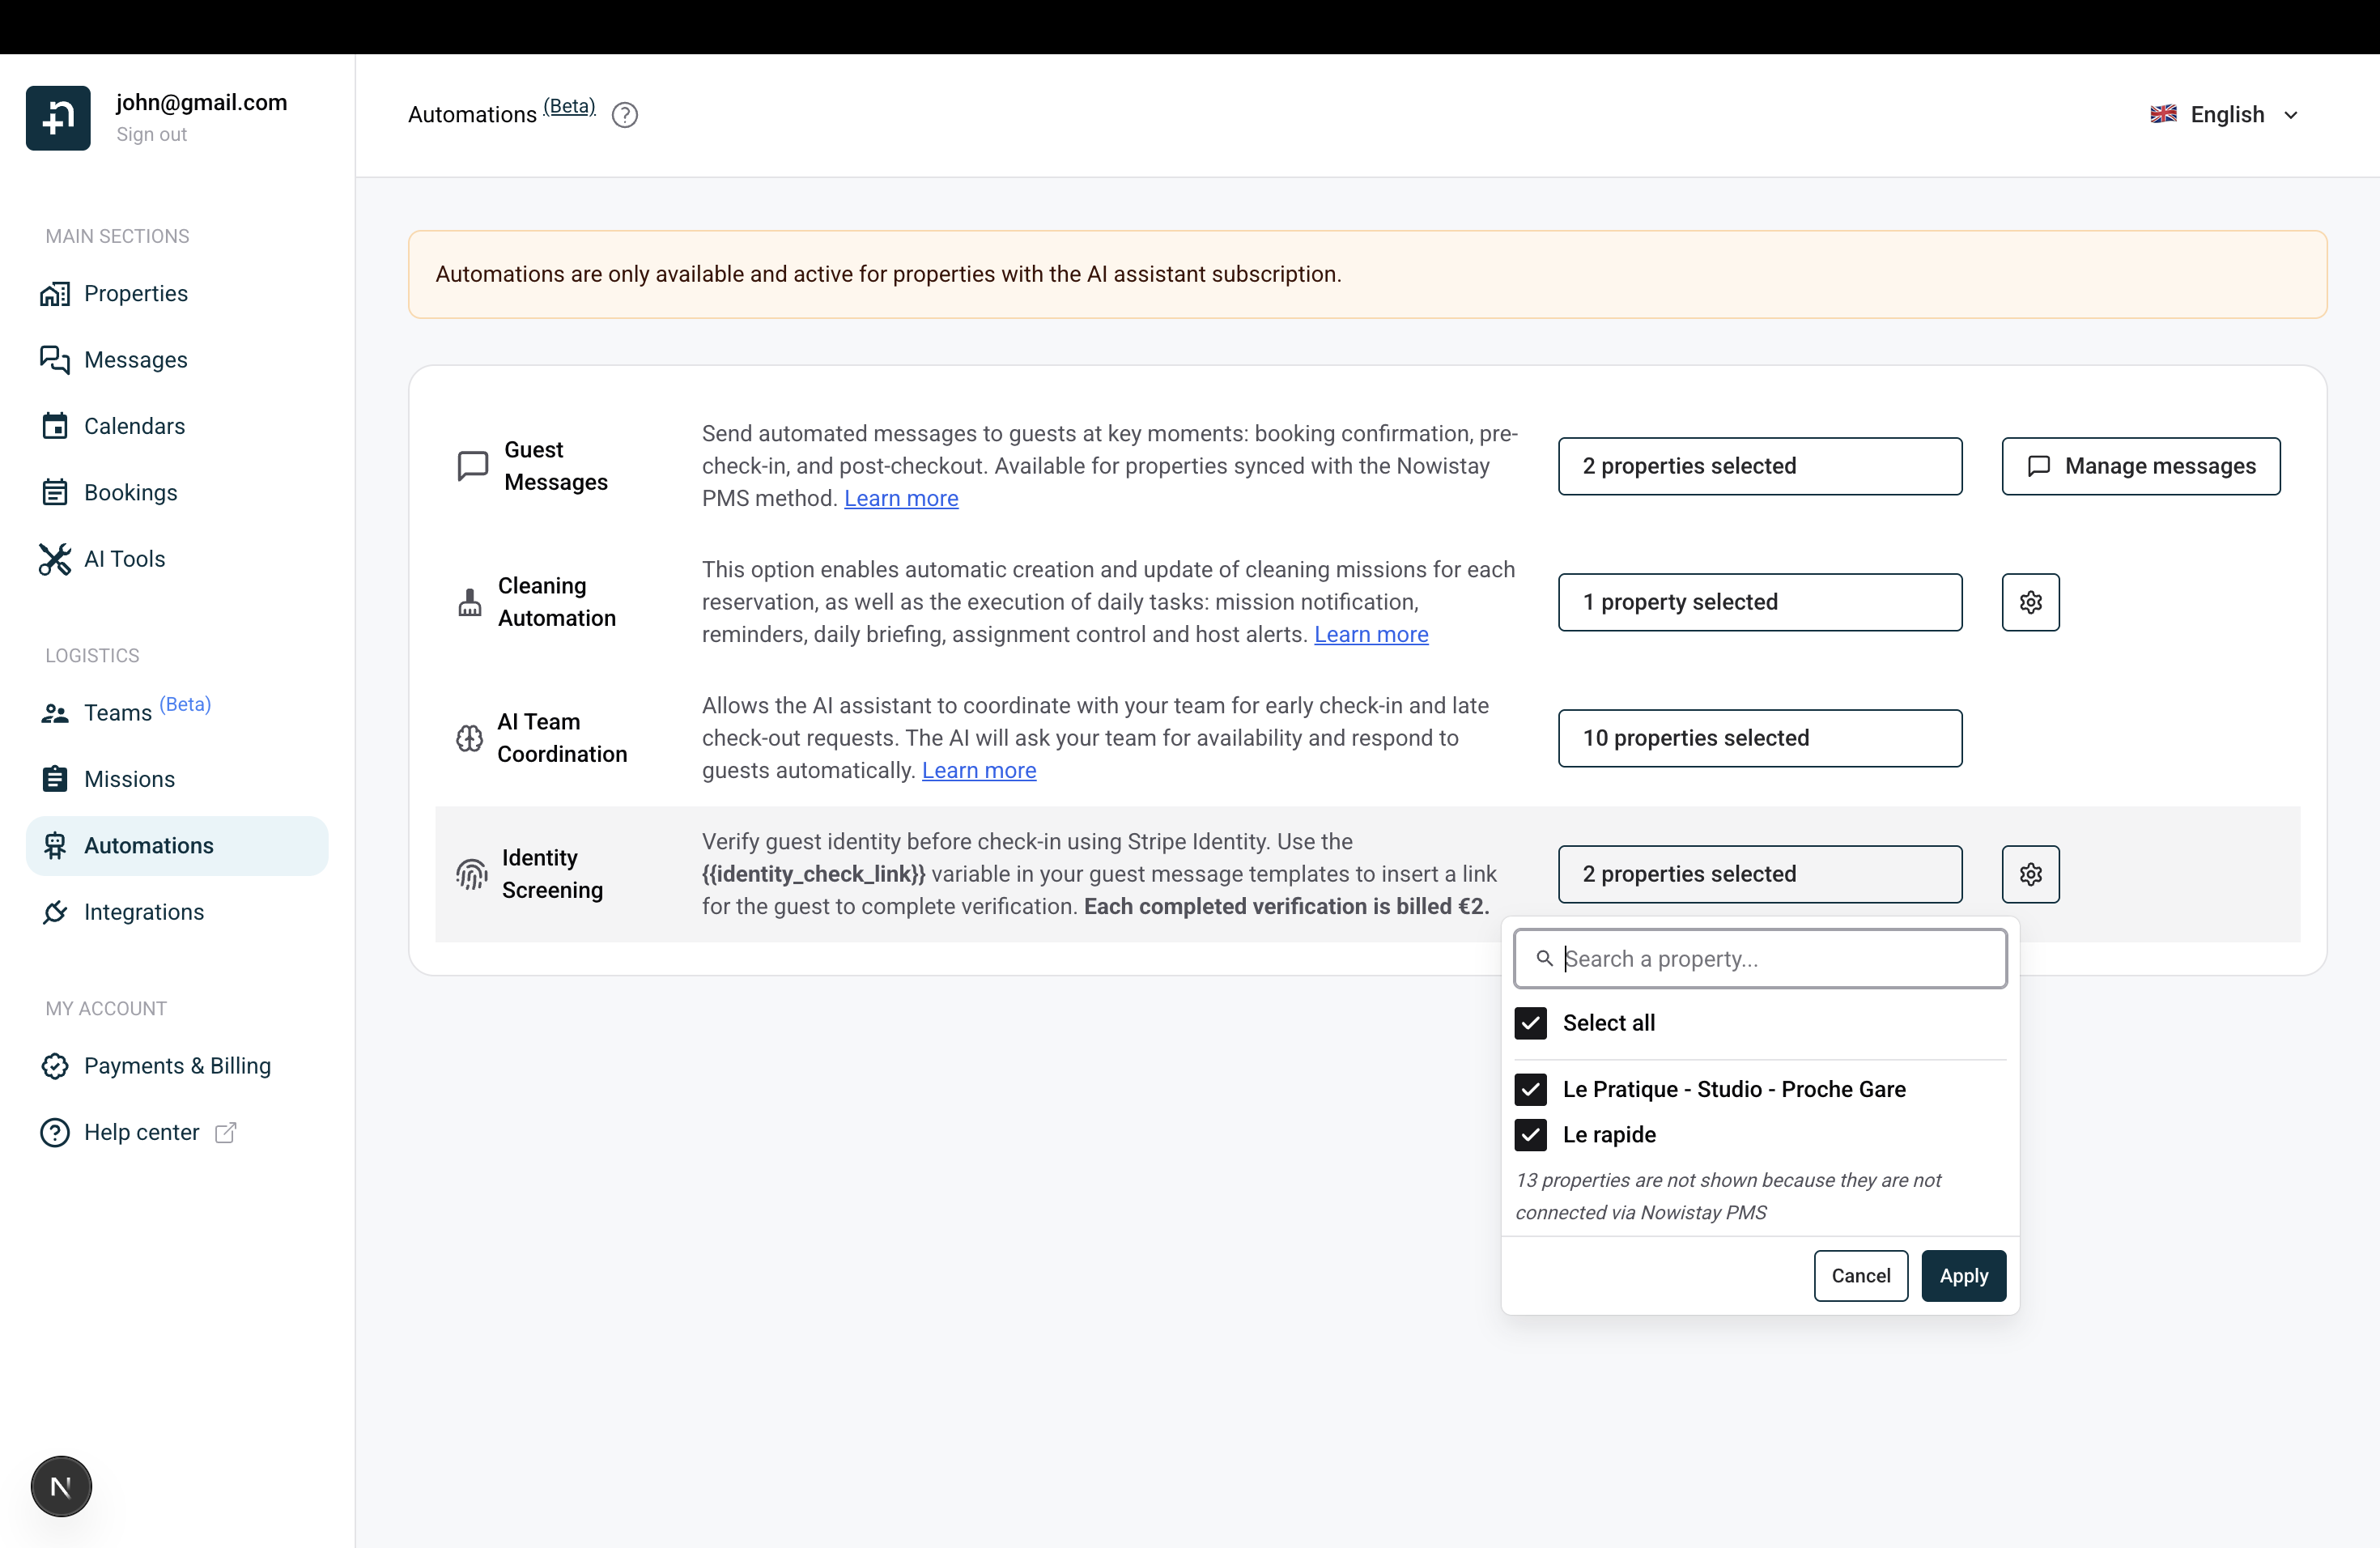
Task: Uncheck the Select all properties checkbox
Action: [x=1530, y=1023]
